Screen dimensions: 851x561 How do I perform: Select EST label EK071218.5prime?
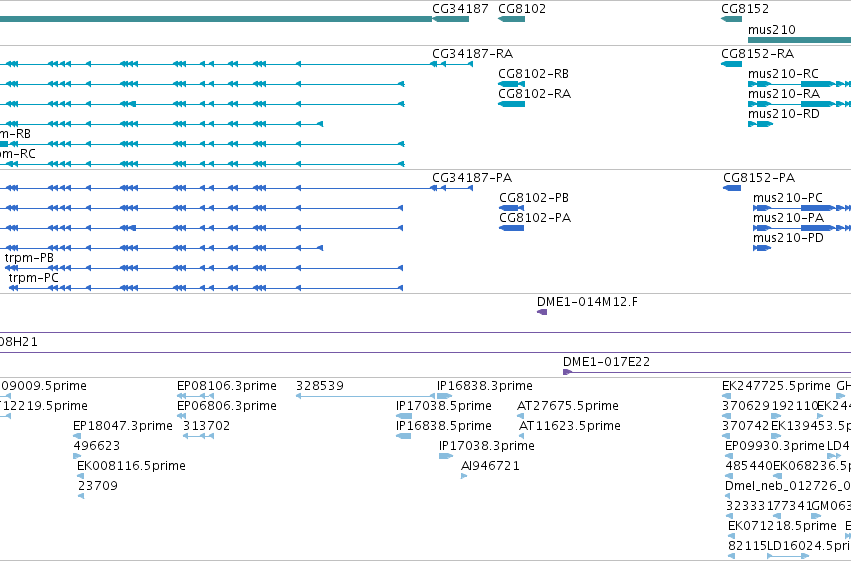click(x=782, y=526)
